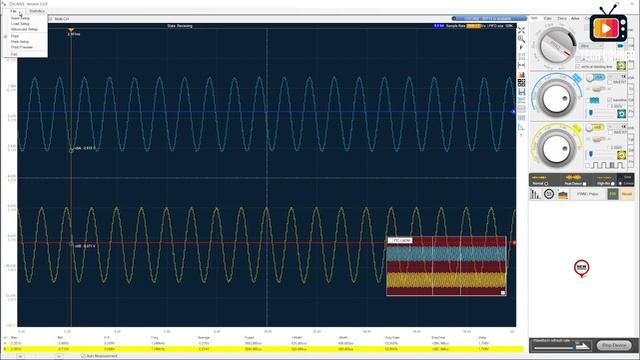Click the orange Reset button

click(627, 194)
